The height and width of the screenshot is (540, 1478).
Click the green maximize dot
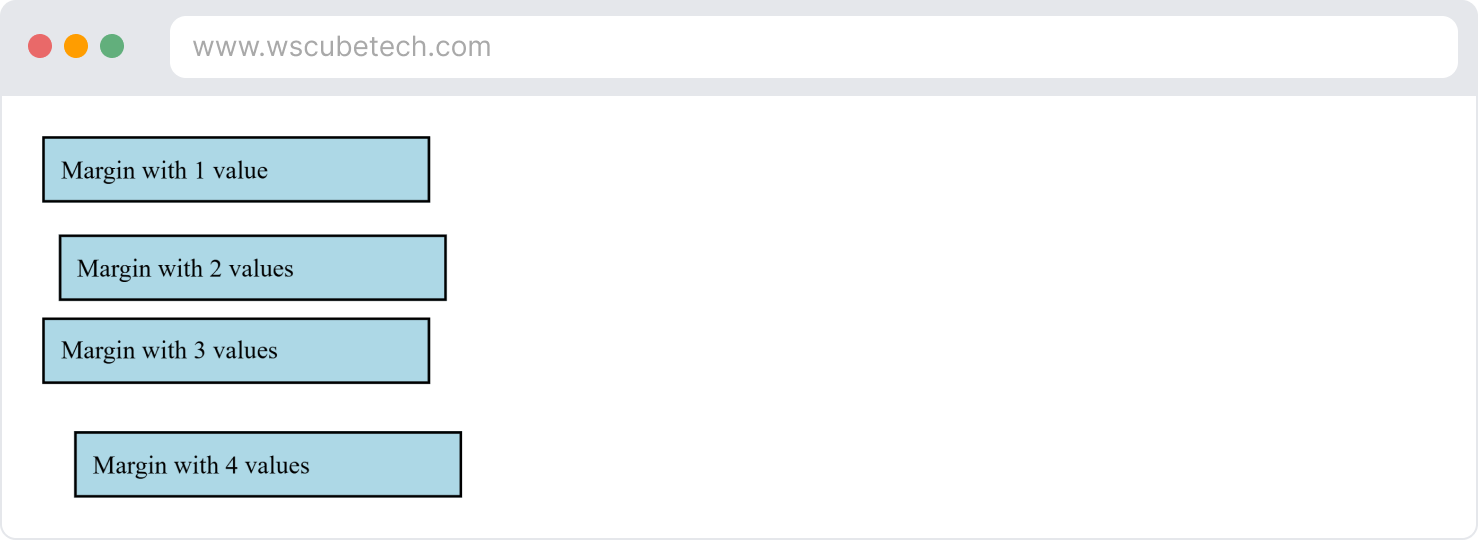(x=112, y=46)
